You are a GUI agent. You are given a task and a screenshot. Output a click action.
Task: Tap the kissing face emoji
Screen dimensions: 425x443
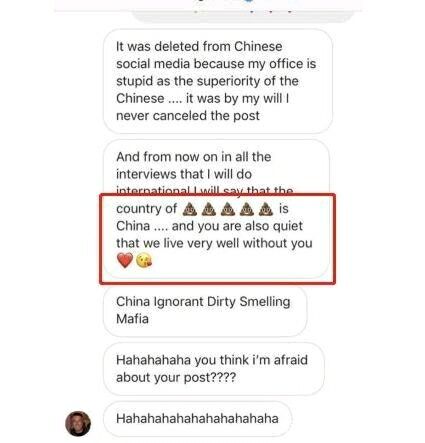tap(144, 260)
